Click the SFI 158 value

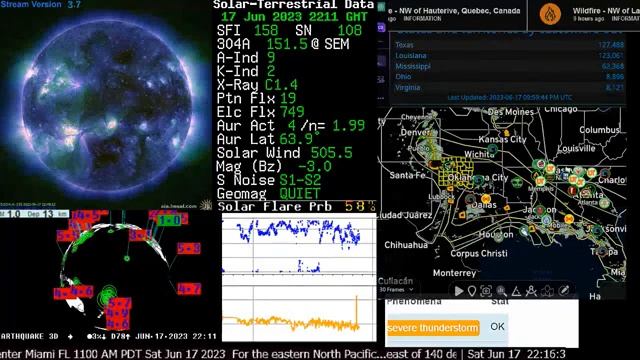click(x=266, y=30)
